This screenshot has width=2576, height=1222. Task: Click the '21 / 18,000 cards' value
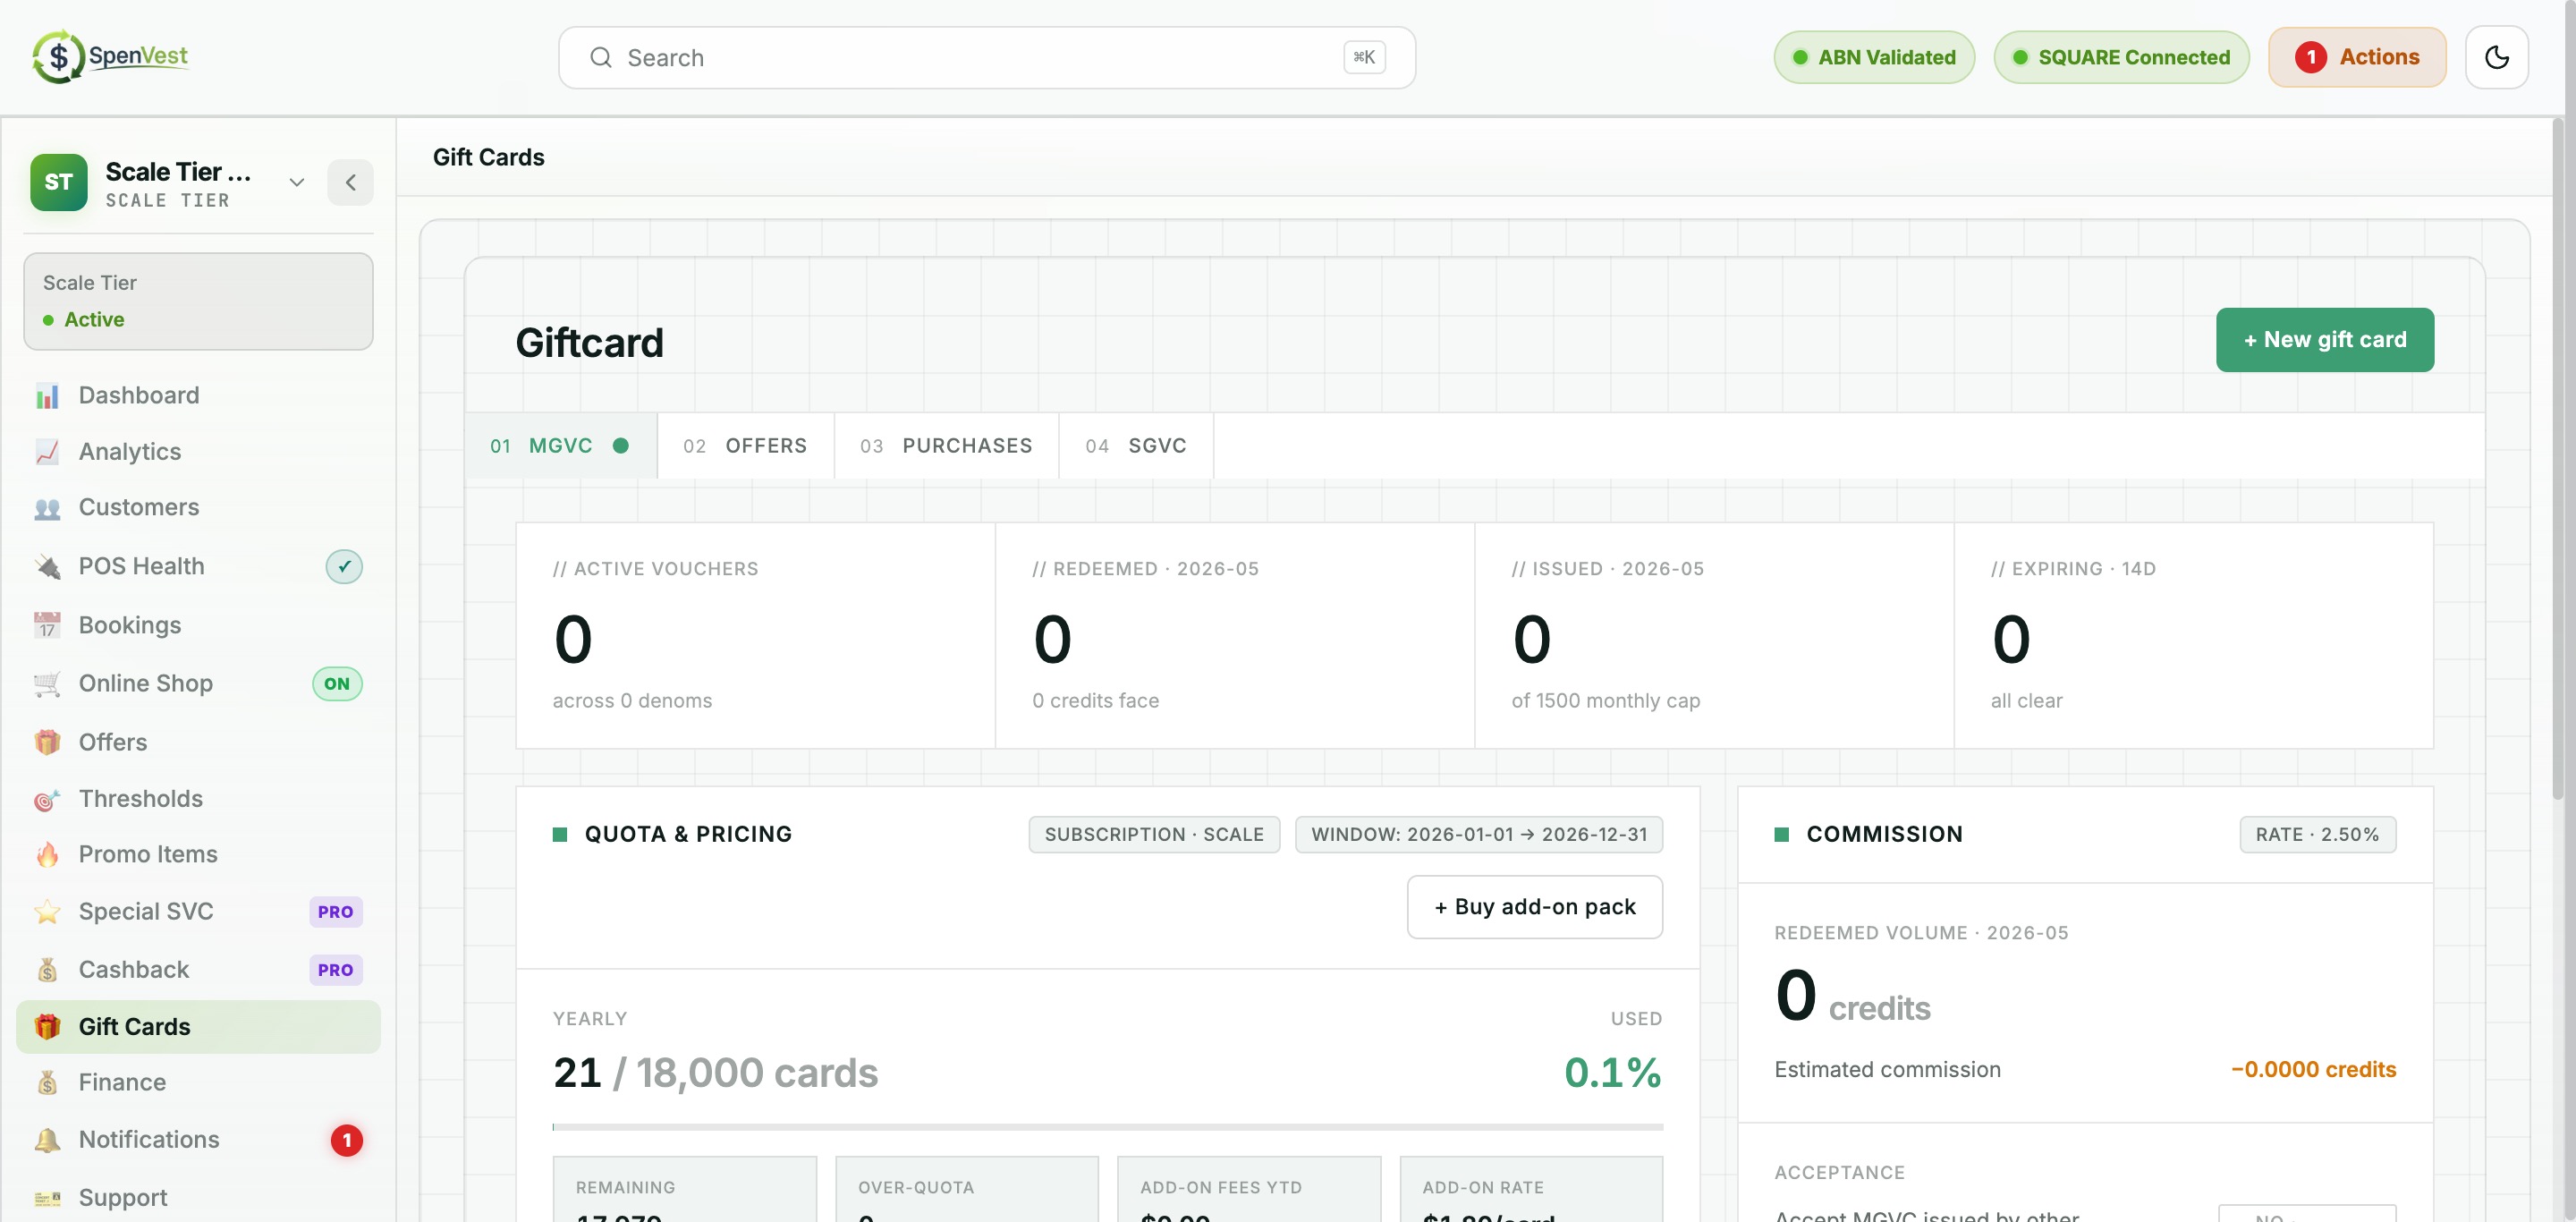pyautogui.click(x=715, y=1073)
